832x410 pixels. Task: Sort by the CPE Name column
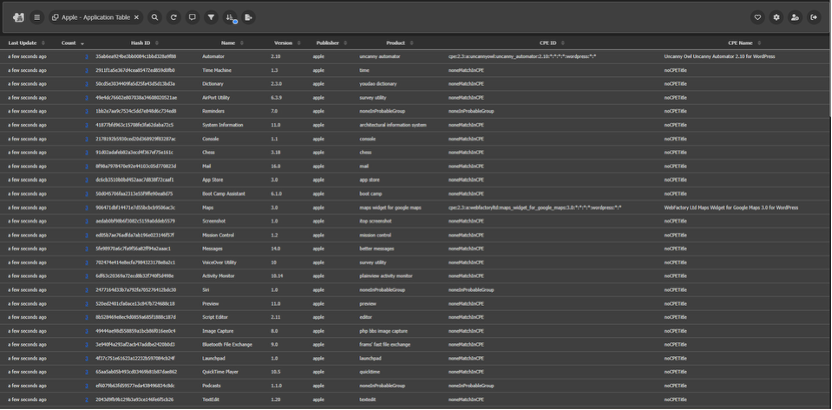[741, 43]
